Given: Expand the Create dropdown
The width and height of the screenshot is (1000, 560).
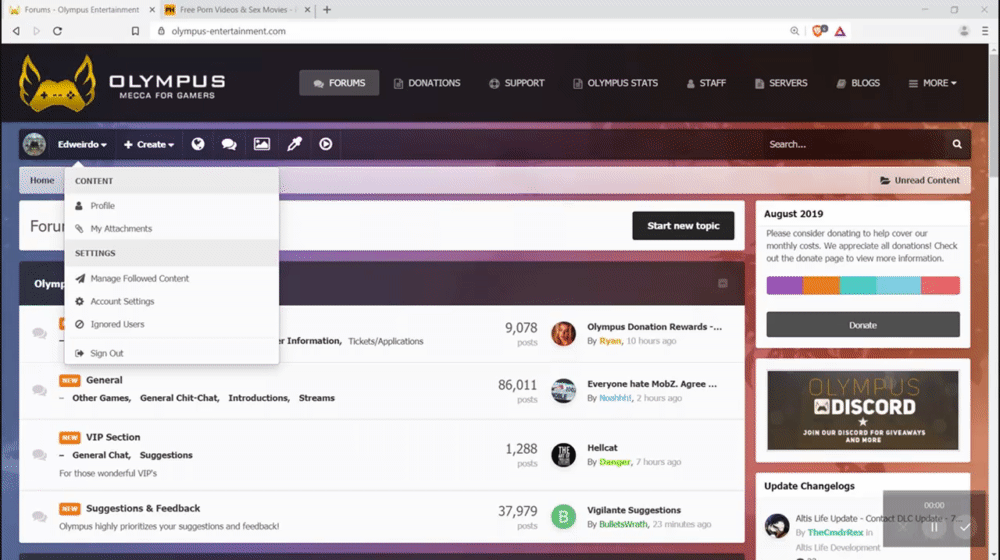Looking at the screenshot, I should click(x=149, y=144).
